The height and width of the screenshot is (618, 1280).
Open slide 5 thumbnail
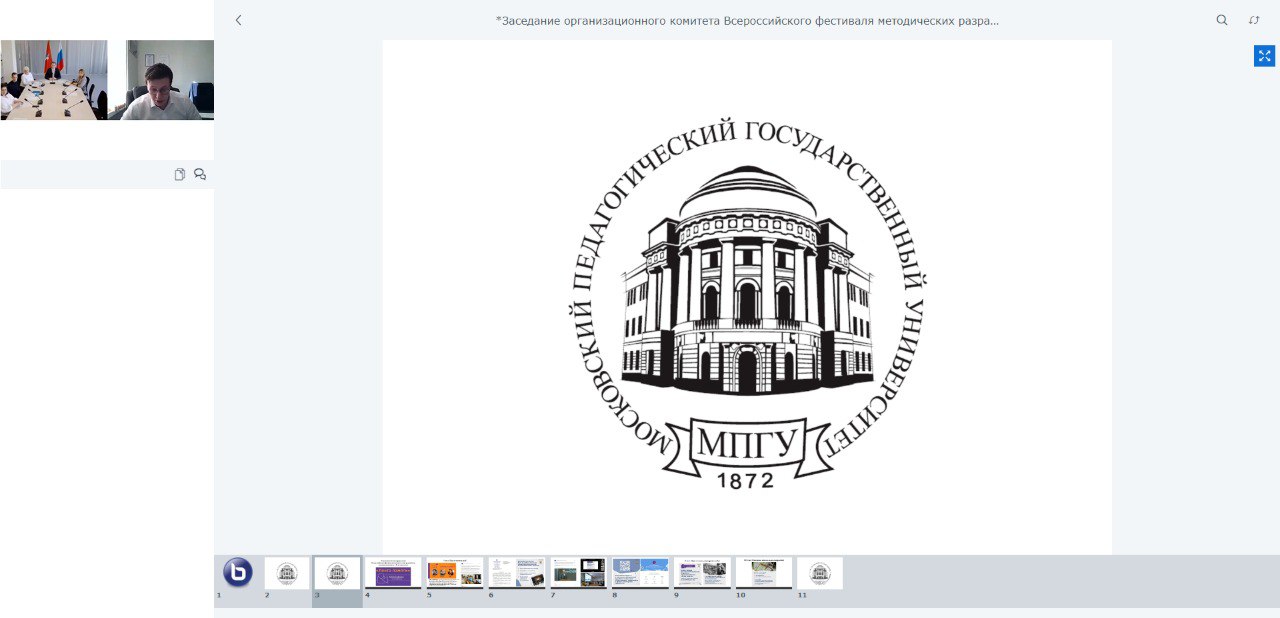455,573
